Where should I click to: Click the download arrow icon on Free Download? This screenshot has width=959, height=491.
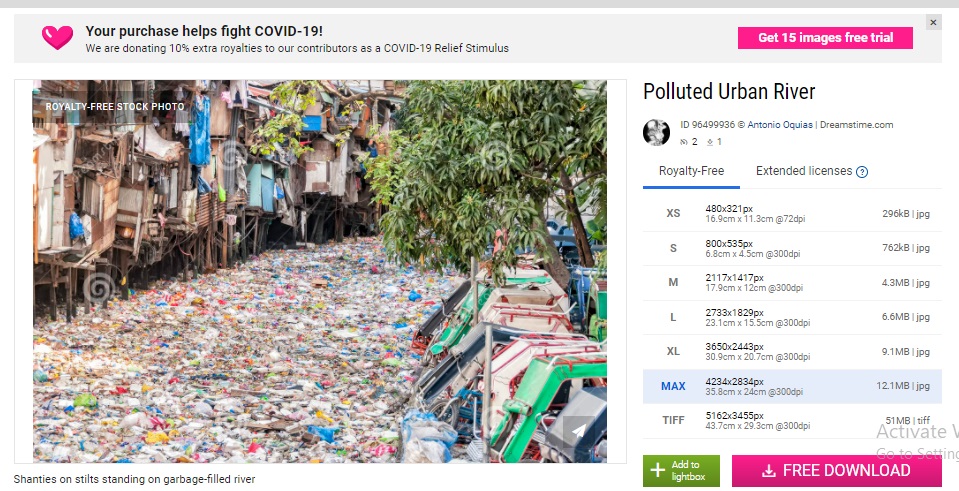tap(769, 471)
